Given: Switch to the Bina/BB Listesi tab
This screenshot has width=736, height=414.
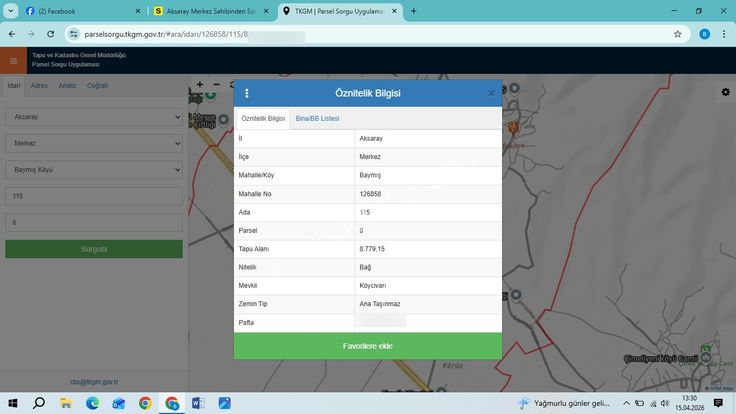Looking at the screenshot, I should pos(317,118).
